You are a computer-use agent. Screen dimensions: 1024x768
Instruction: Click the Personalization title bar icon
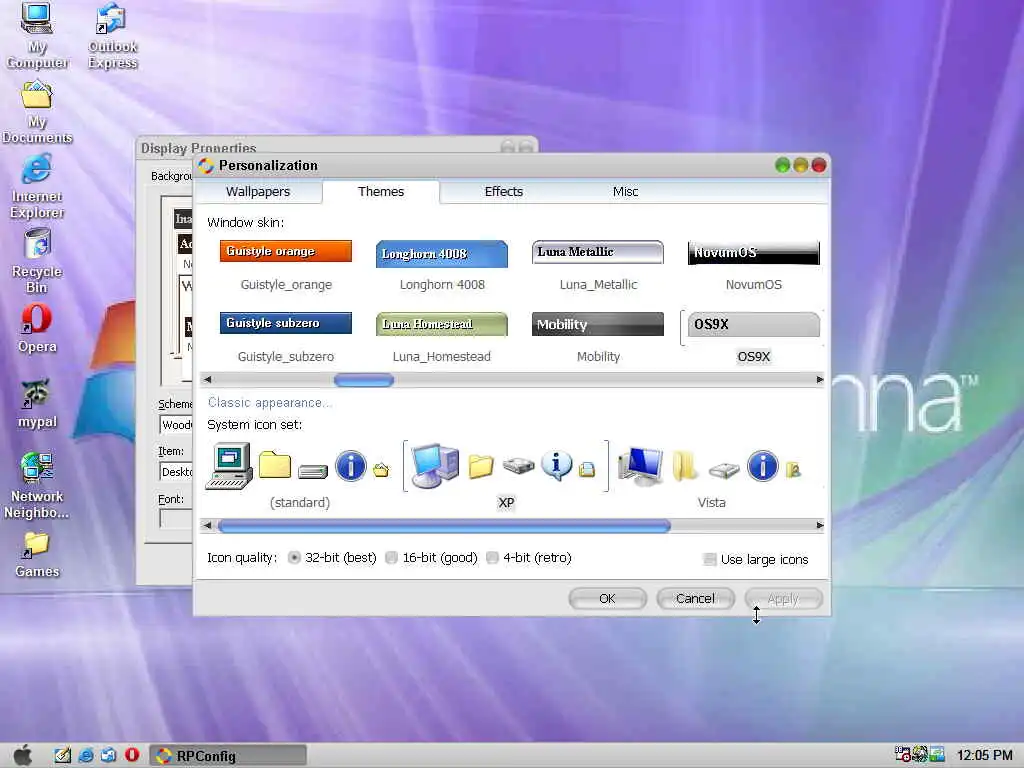tap(206, 166)
